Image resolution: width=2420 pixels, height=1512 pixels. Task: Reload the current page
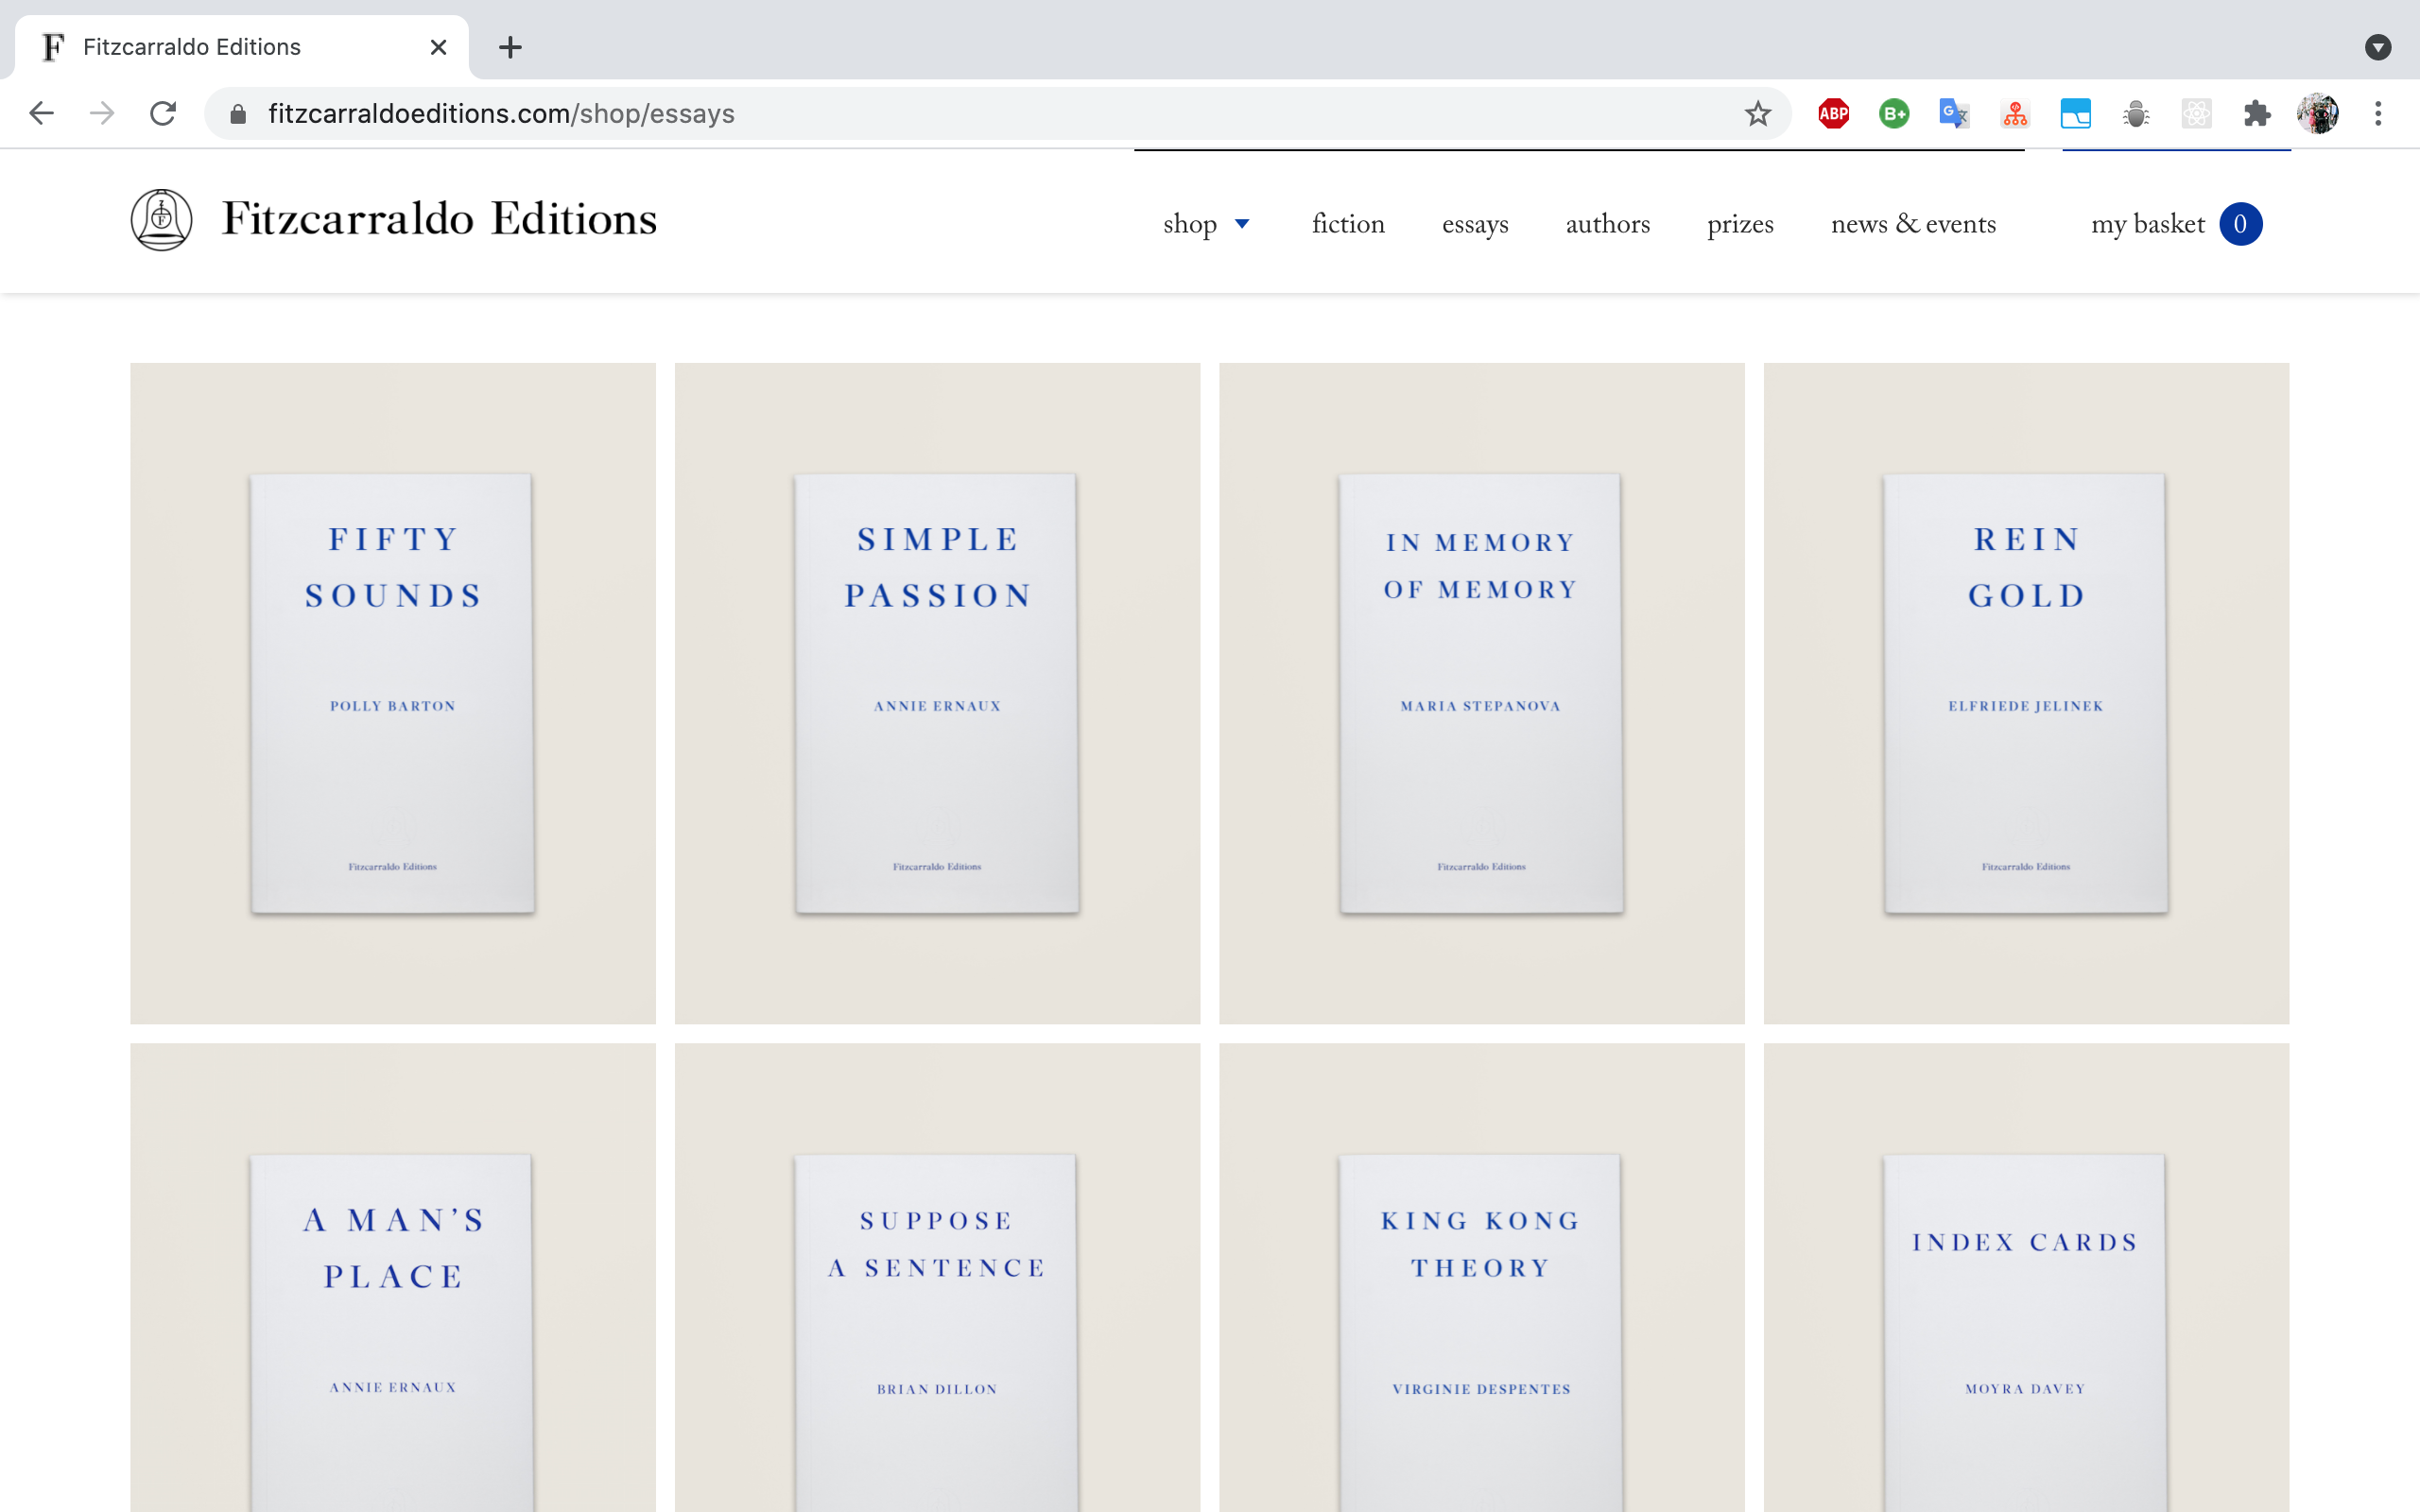pyautogui.click(x=163, y=113)
